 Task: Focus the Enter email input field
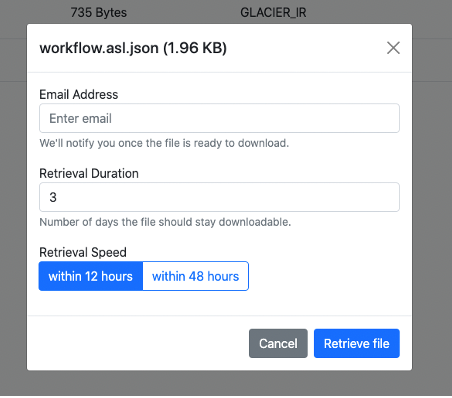pyautogui.click(x=219, y=118)
